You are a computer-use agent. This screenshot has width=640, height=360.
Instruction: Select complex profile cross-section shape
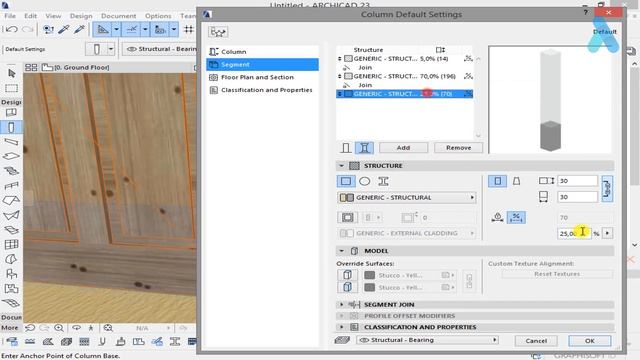(383, 181)
